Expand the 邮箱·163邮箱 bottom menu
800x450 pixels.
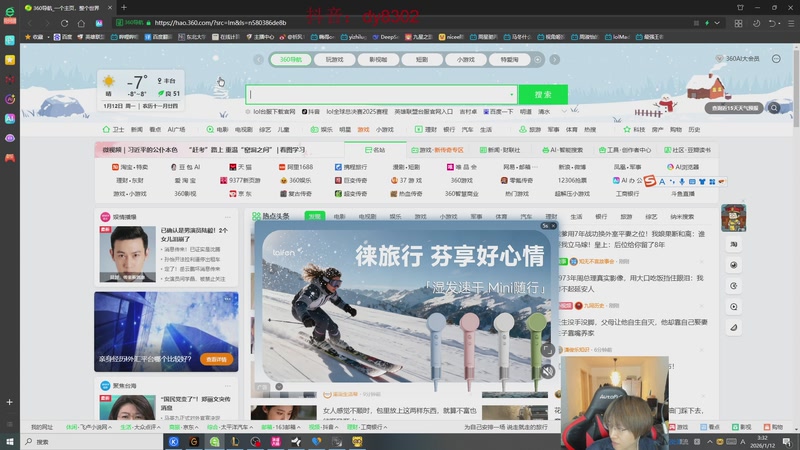pos(281,427)
